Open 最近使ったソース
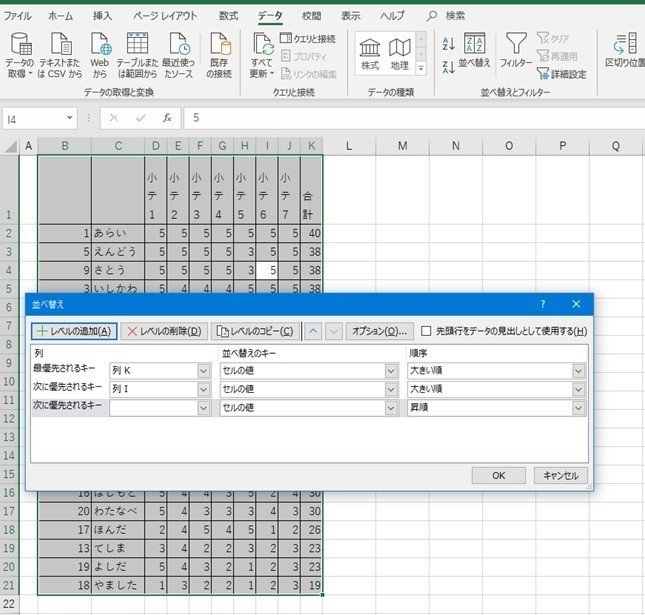The width and height of the screenshot is (645, 615). (x=179, y=56)
